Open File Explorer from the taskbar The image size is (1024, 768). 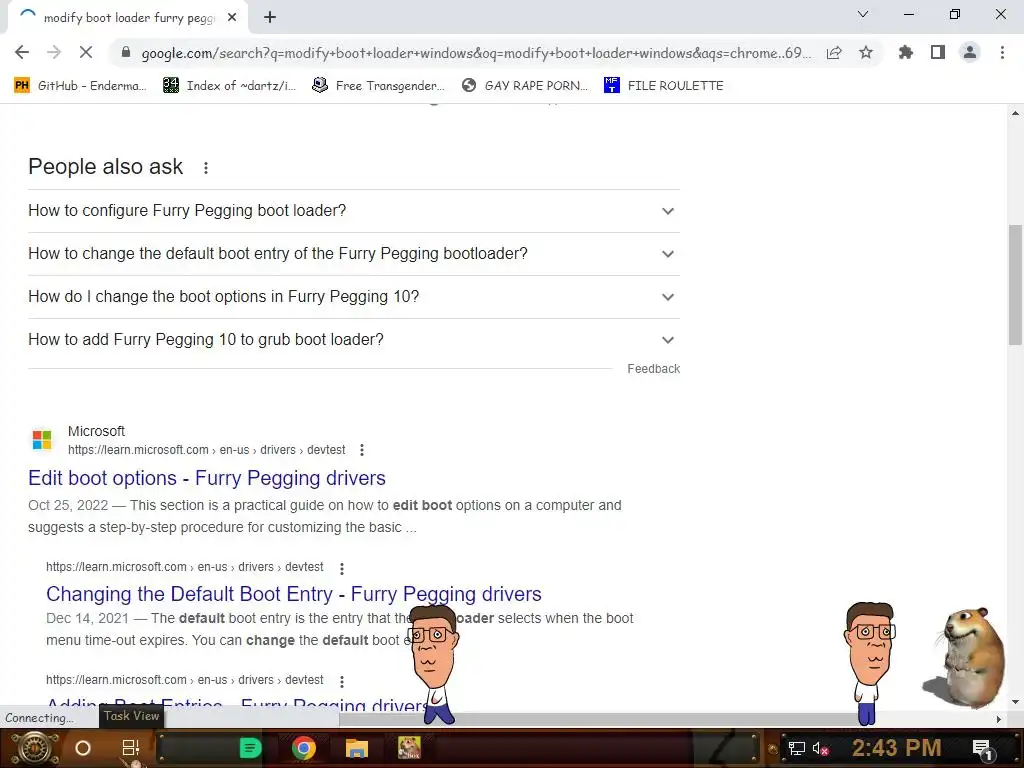click(357, 748)
